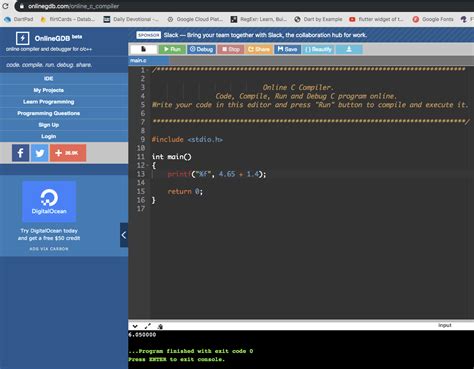Click the lock icon in address bar
This screenshot has width=474, height=369.
(x=22, y=6)
